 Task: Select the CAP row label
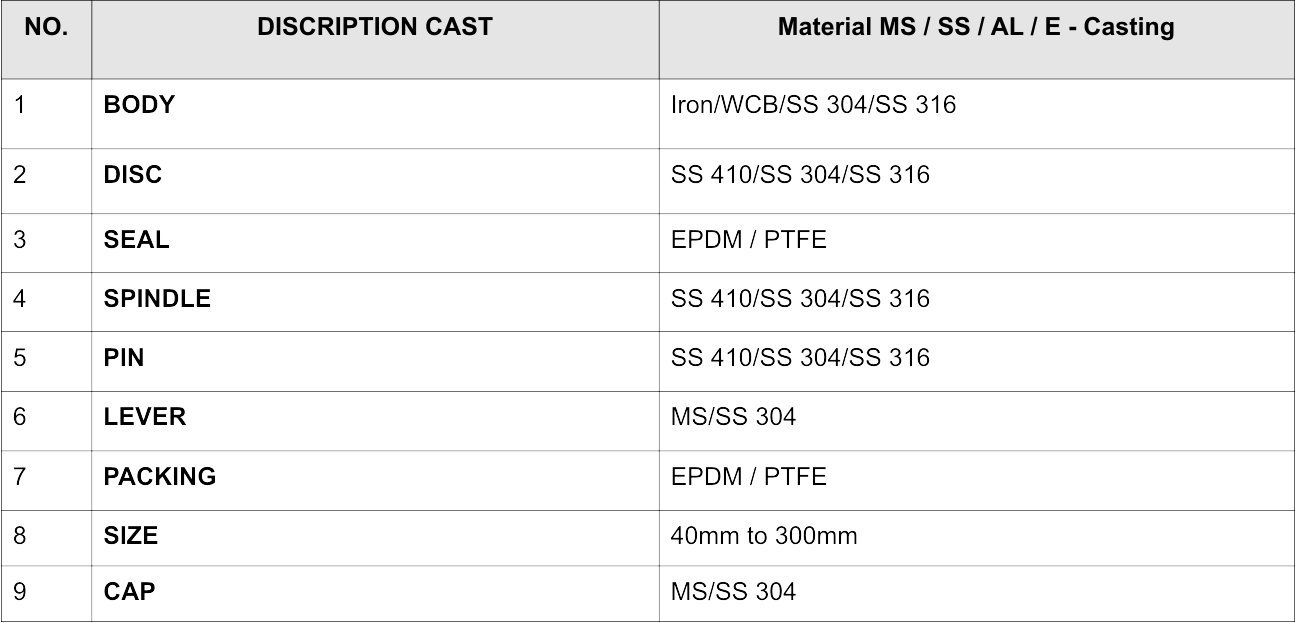tap(130, 592)
